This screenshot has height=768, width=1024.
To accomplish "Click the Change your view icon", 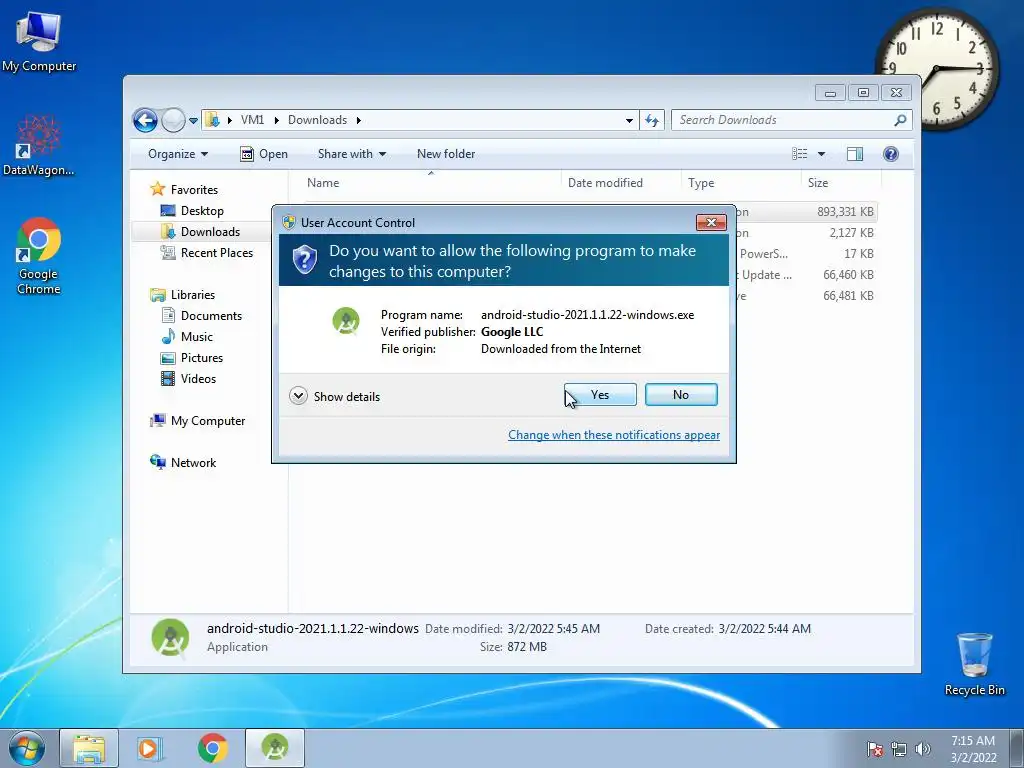I will pyautogui.click(x=799, y=154).
